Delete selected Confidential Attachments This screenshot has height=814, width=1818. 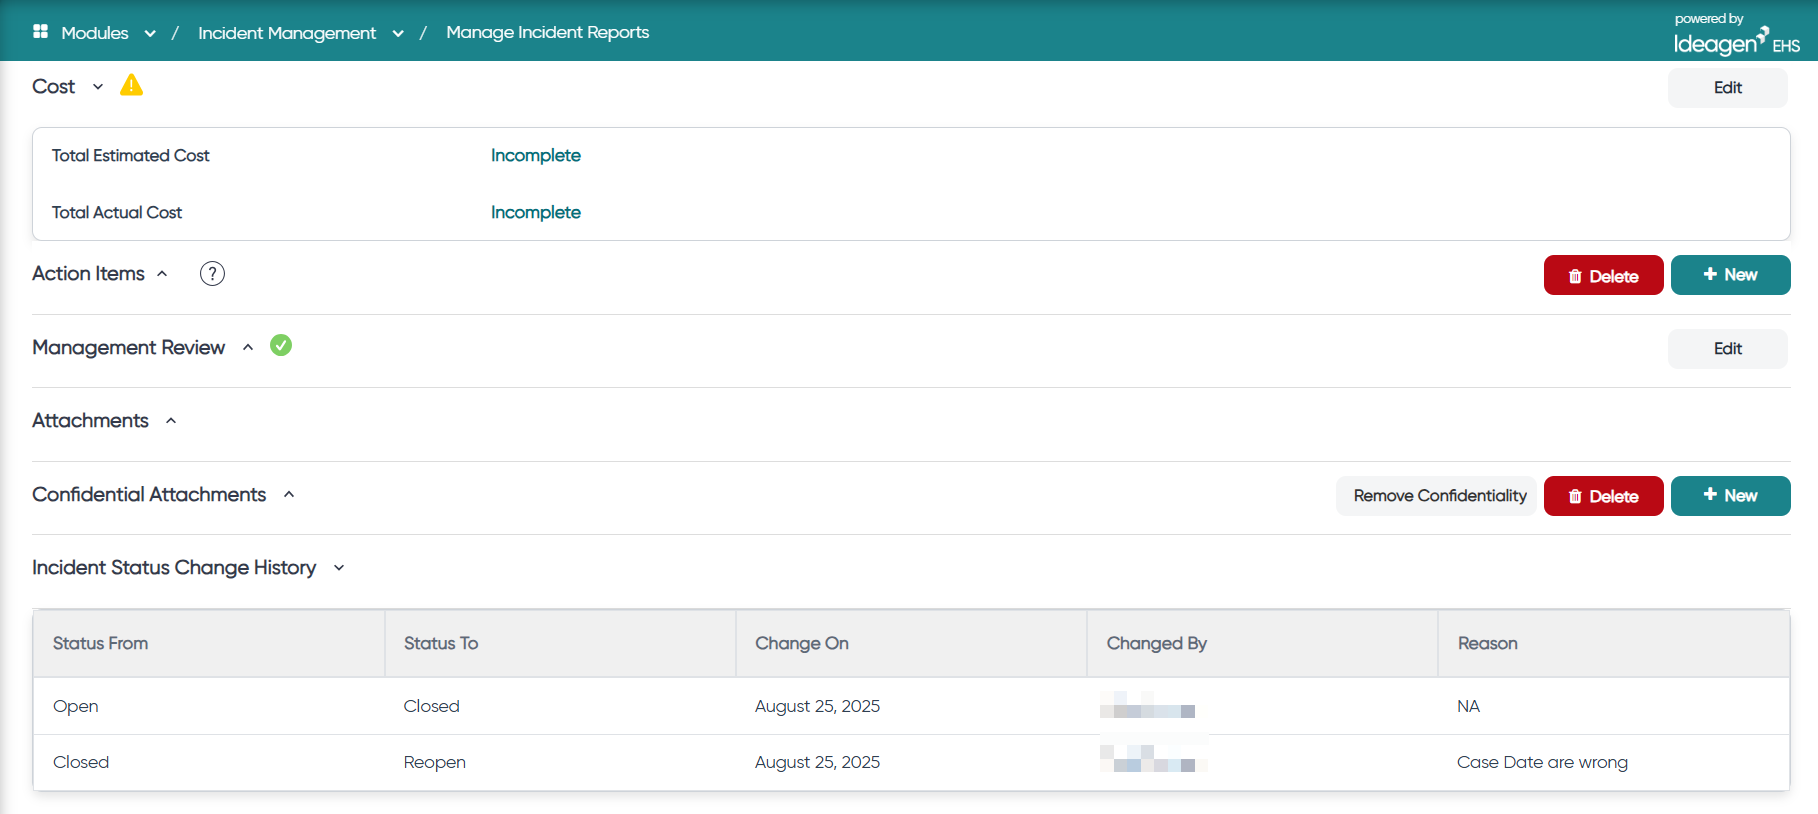click(1604, 496)
